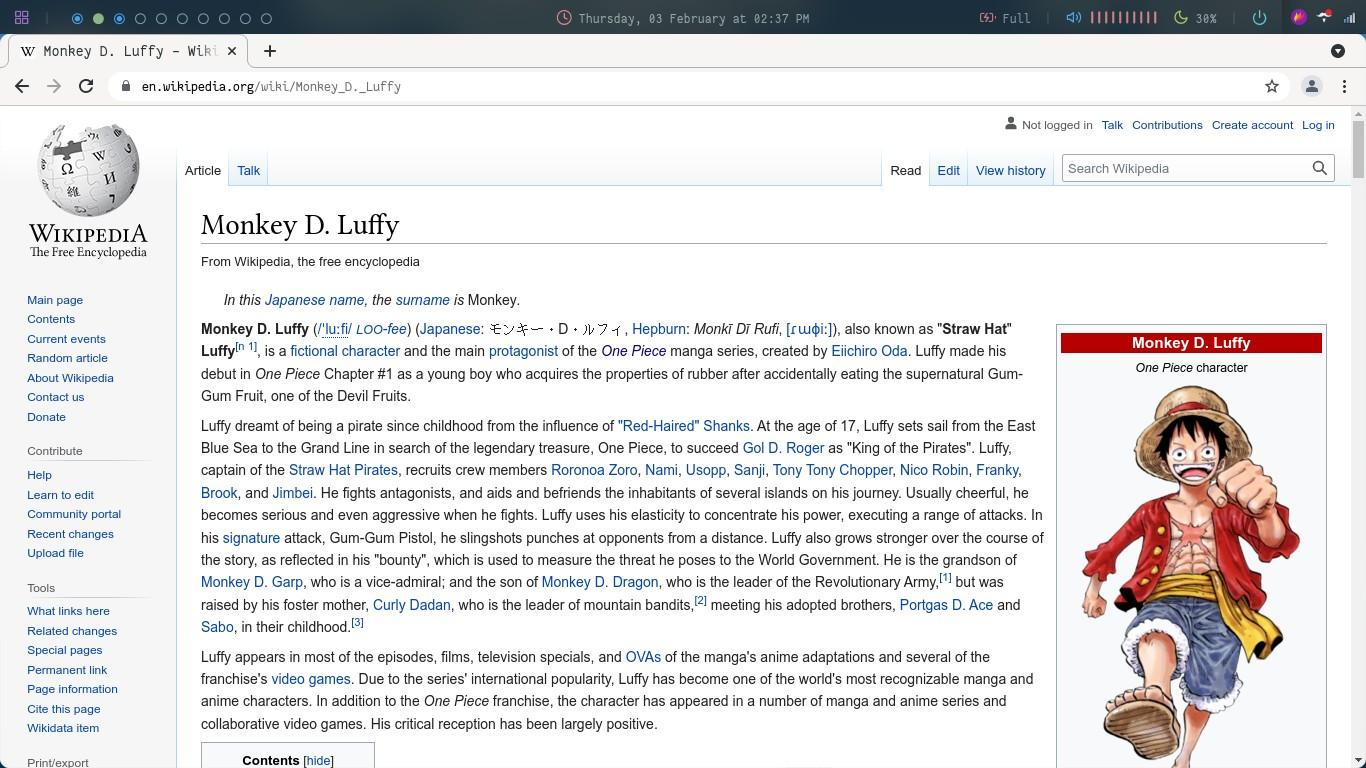The height and width of the screenshot is (768, 1366).
Task: Click the Not logged in user icon
Action: (1011, 124)
